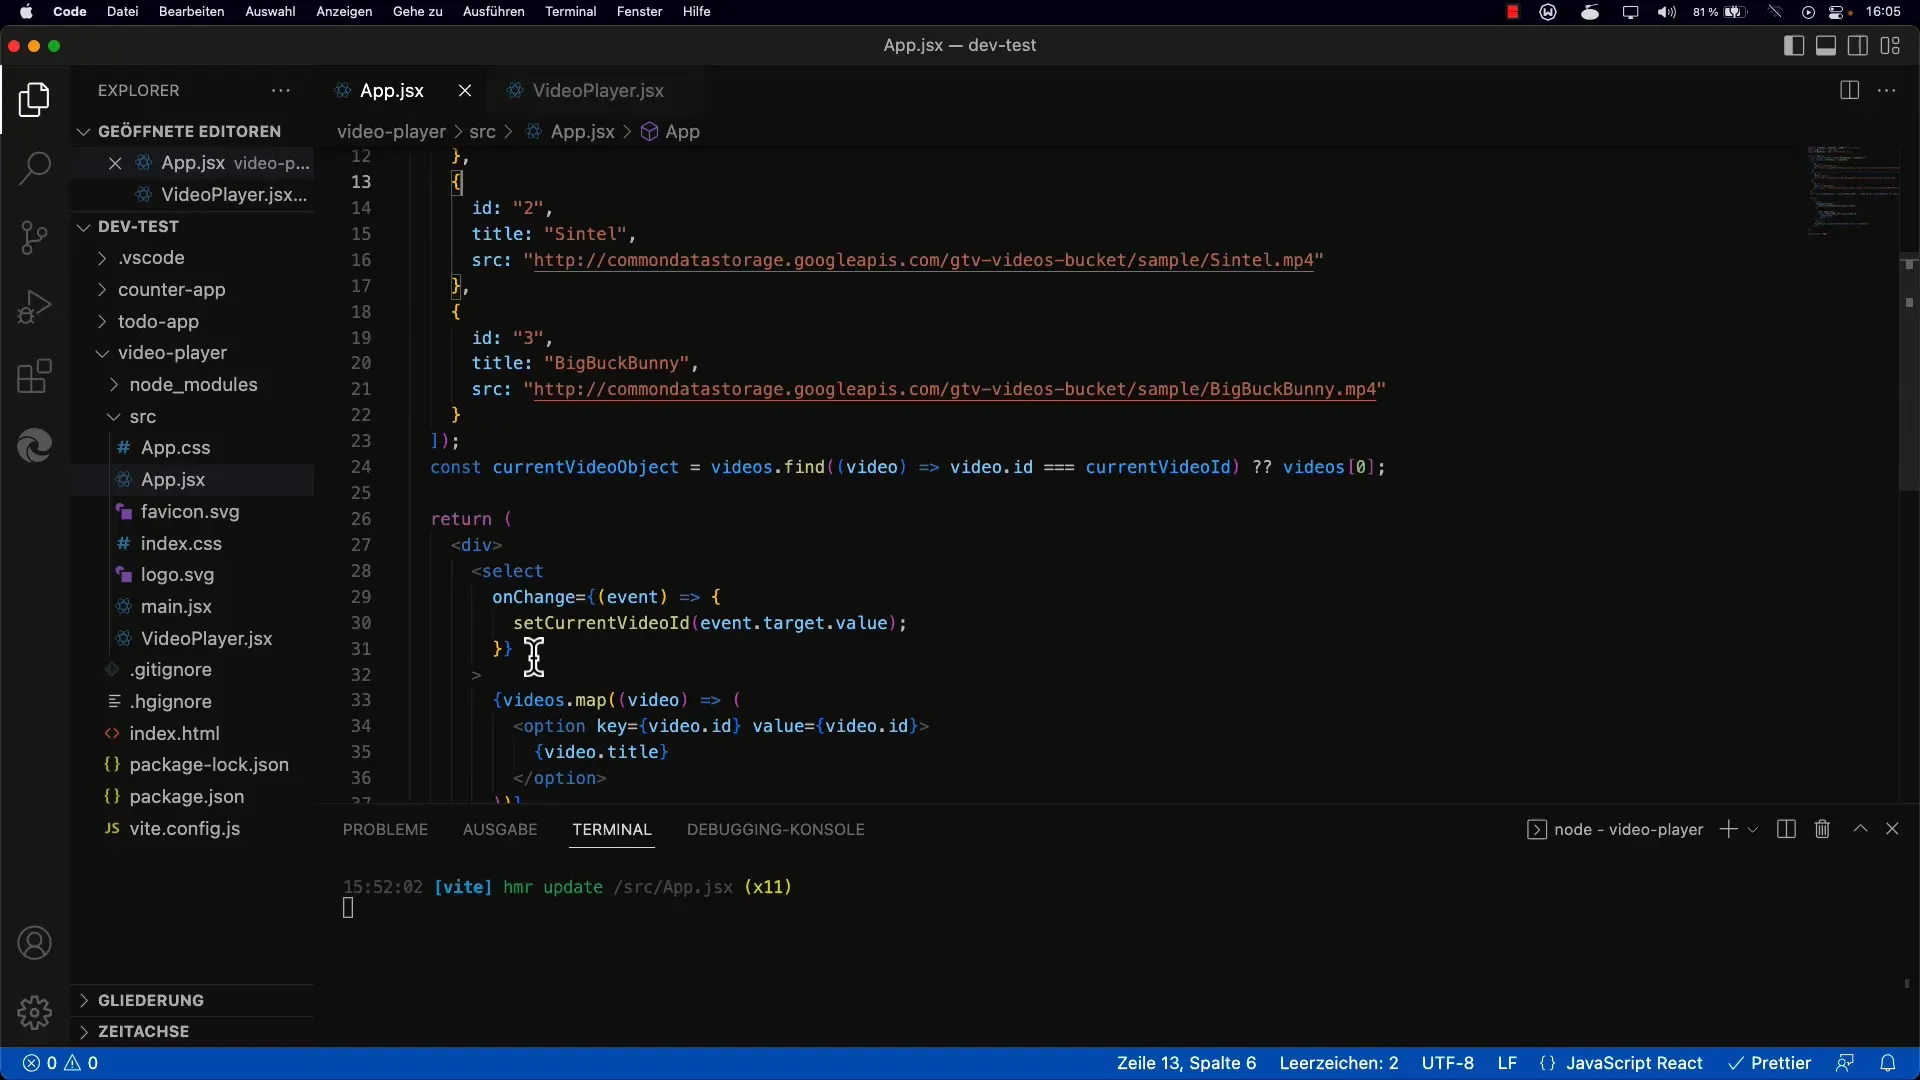Create a new terminal with plus icon
This screenshot has height=1080, width=1920.
[1728, 829]
